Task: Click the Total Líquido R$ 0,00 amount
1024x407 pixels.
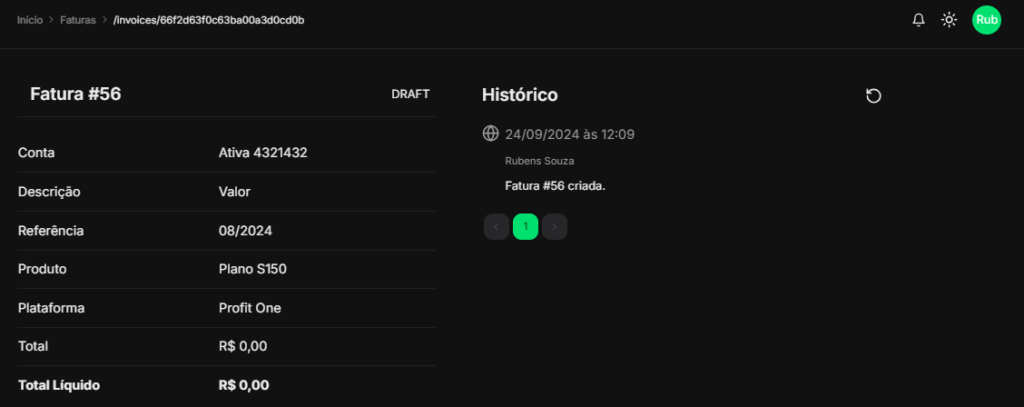Action: 244,385
